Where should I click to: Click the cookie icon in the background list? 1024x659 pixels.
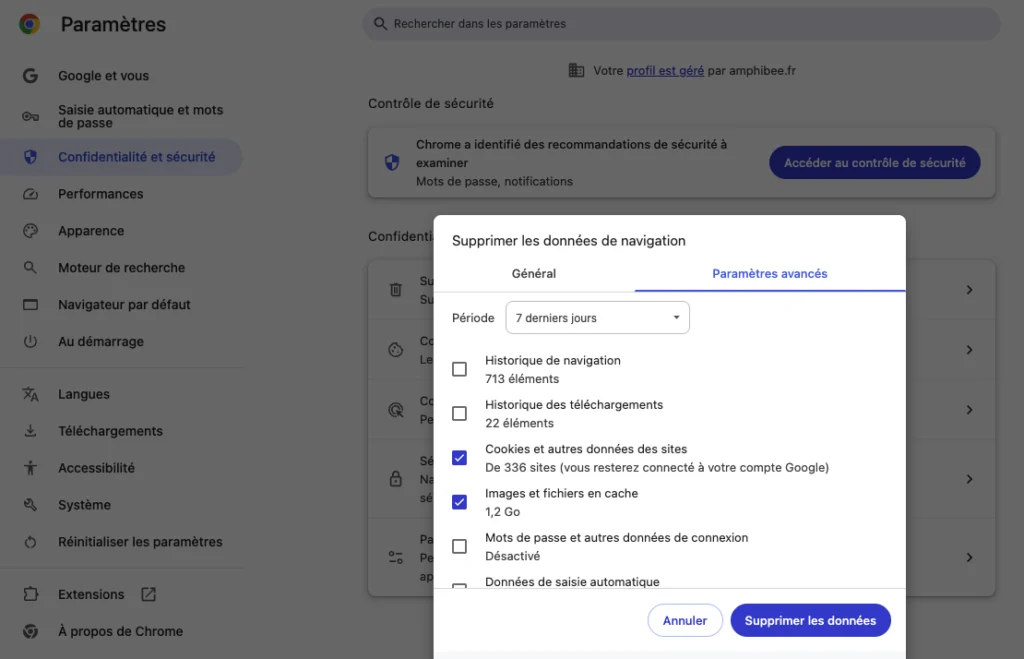[x=396, y=350]
